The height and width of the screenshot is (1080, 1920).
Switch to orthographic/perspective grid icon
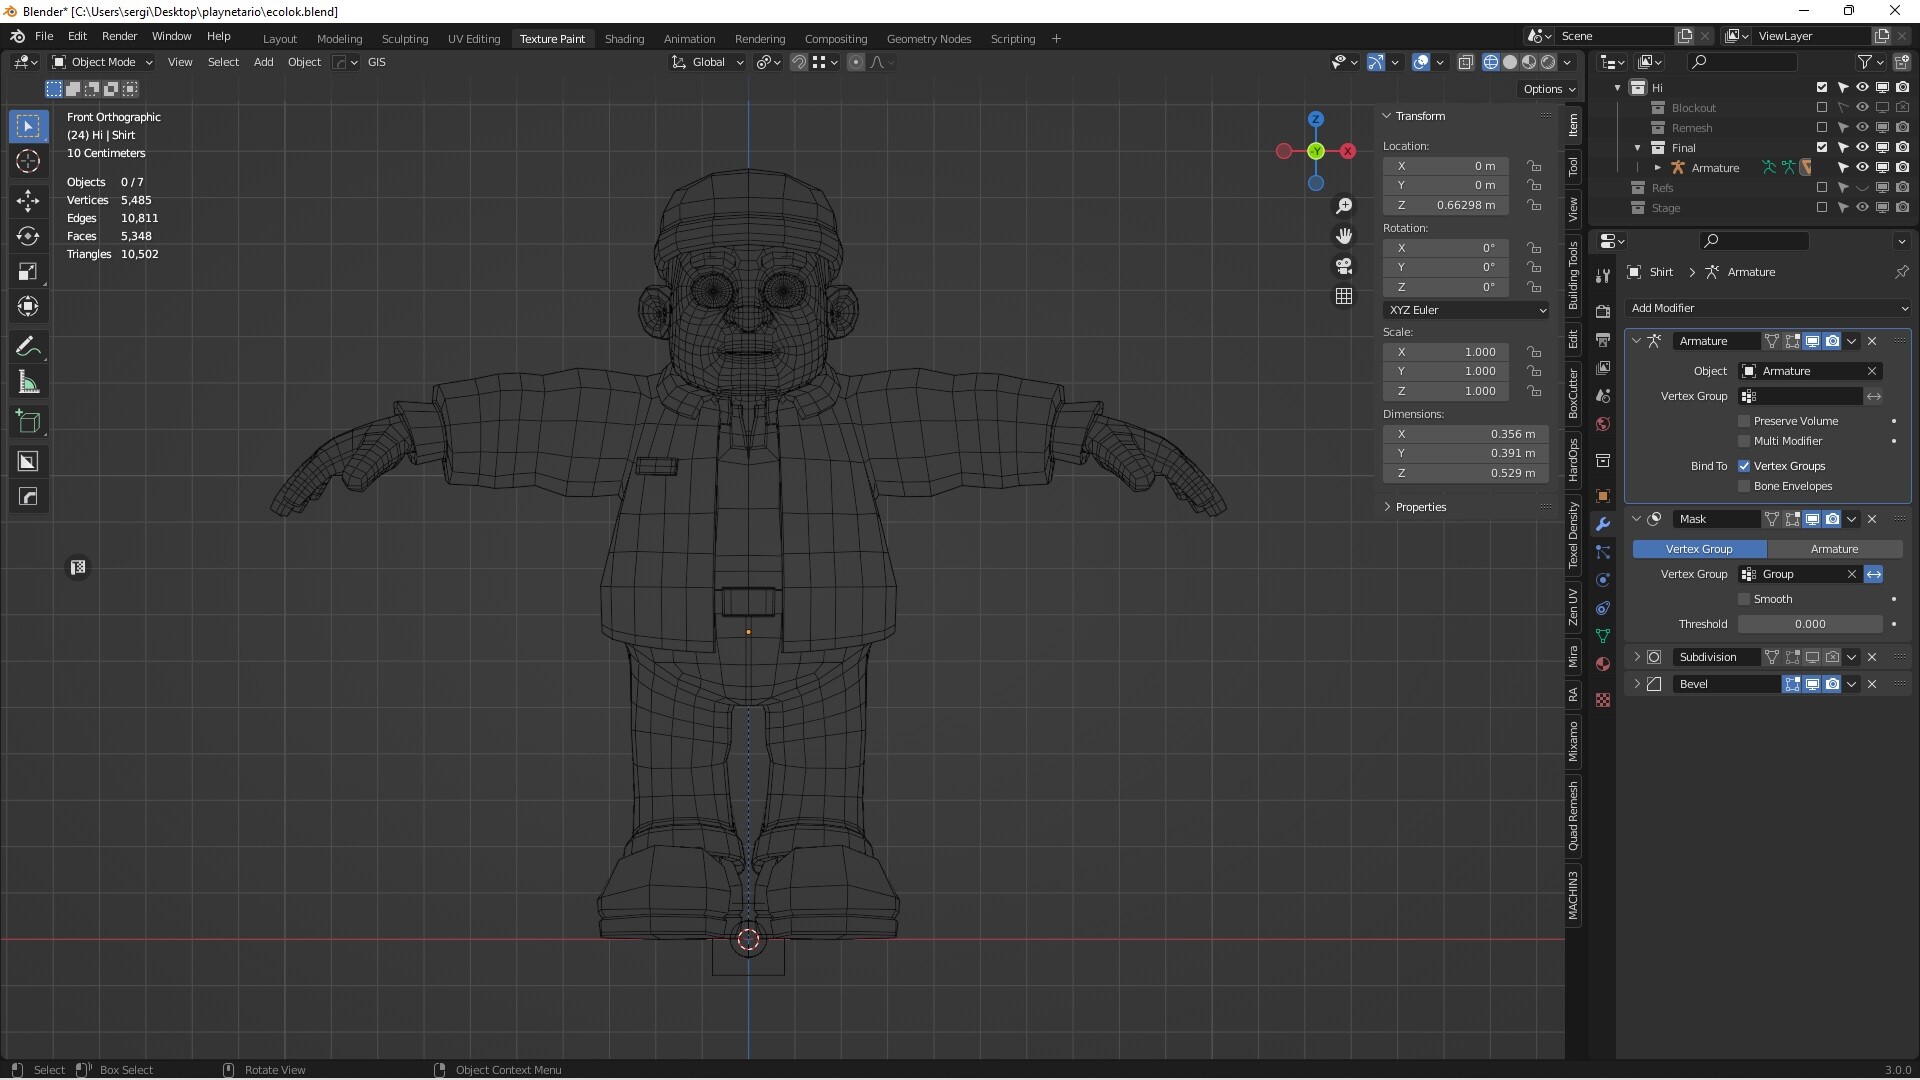point(1344,296)
